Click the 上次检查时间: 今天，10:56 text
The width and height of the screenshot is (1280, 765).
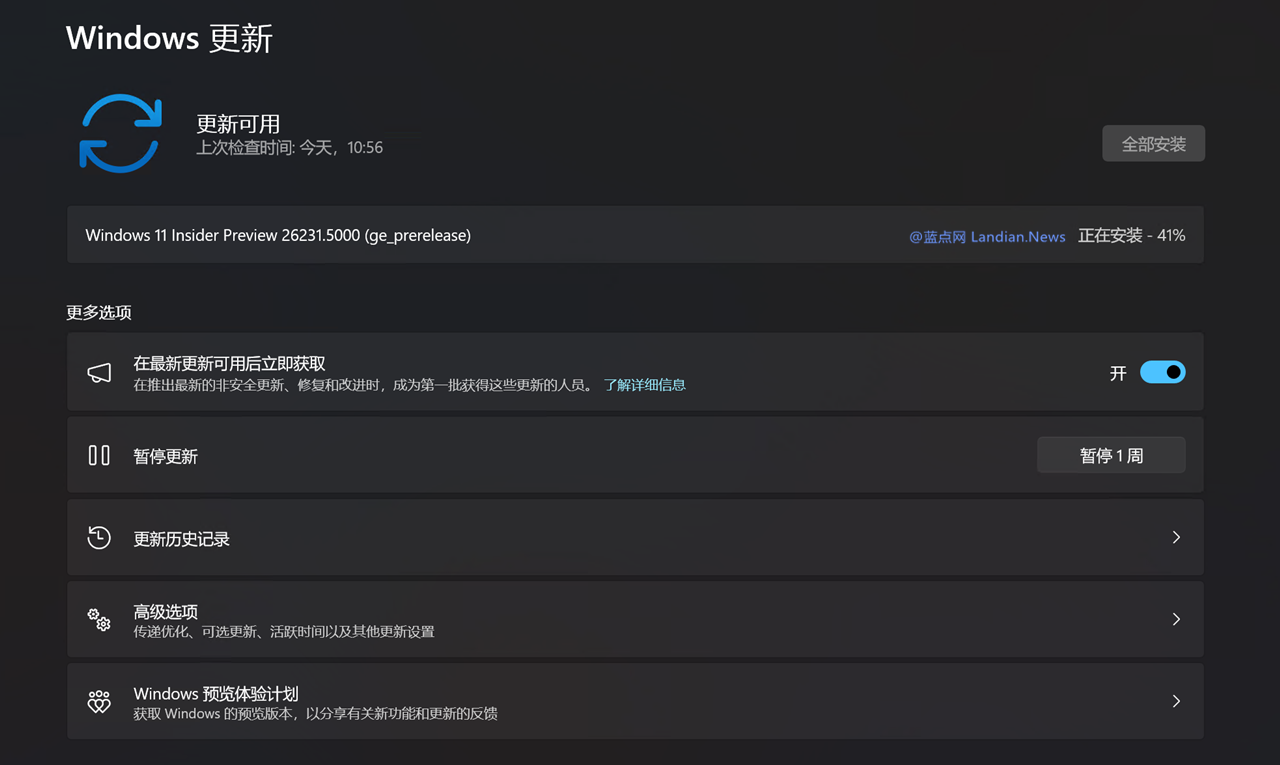point(289,147)
